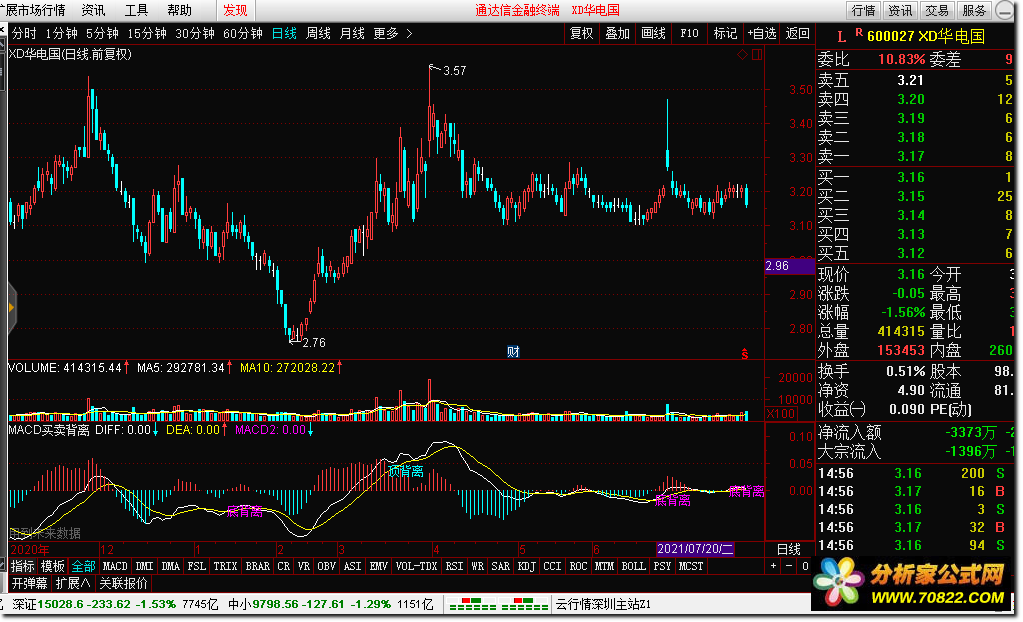Click the 服务 button at top right

coord(974,10)
